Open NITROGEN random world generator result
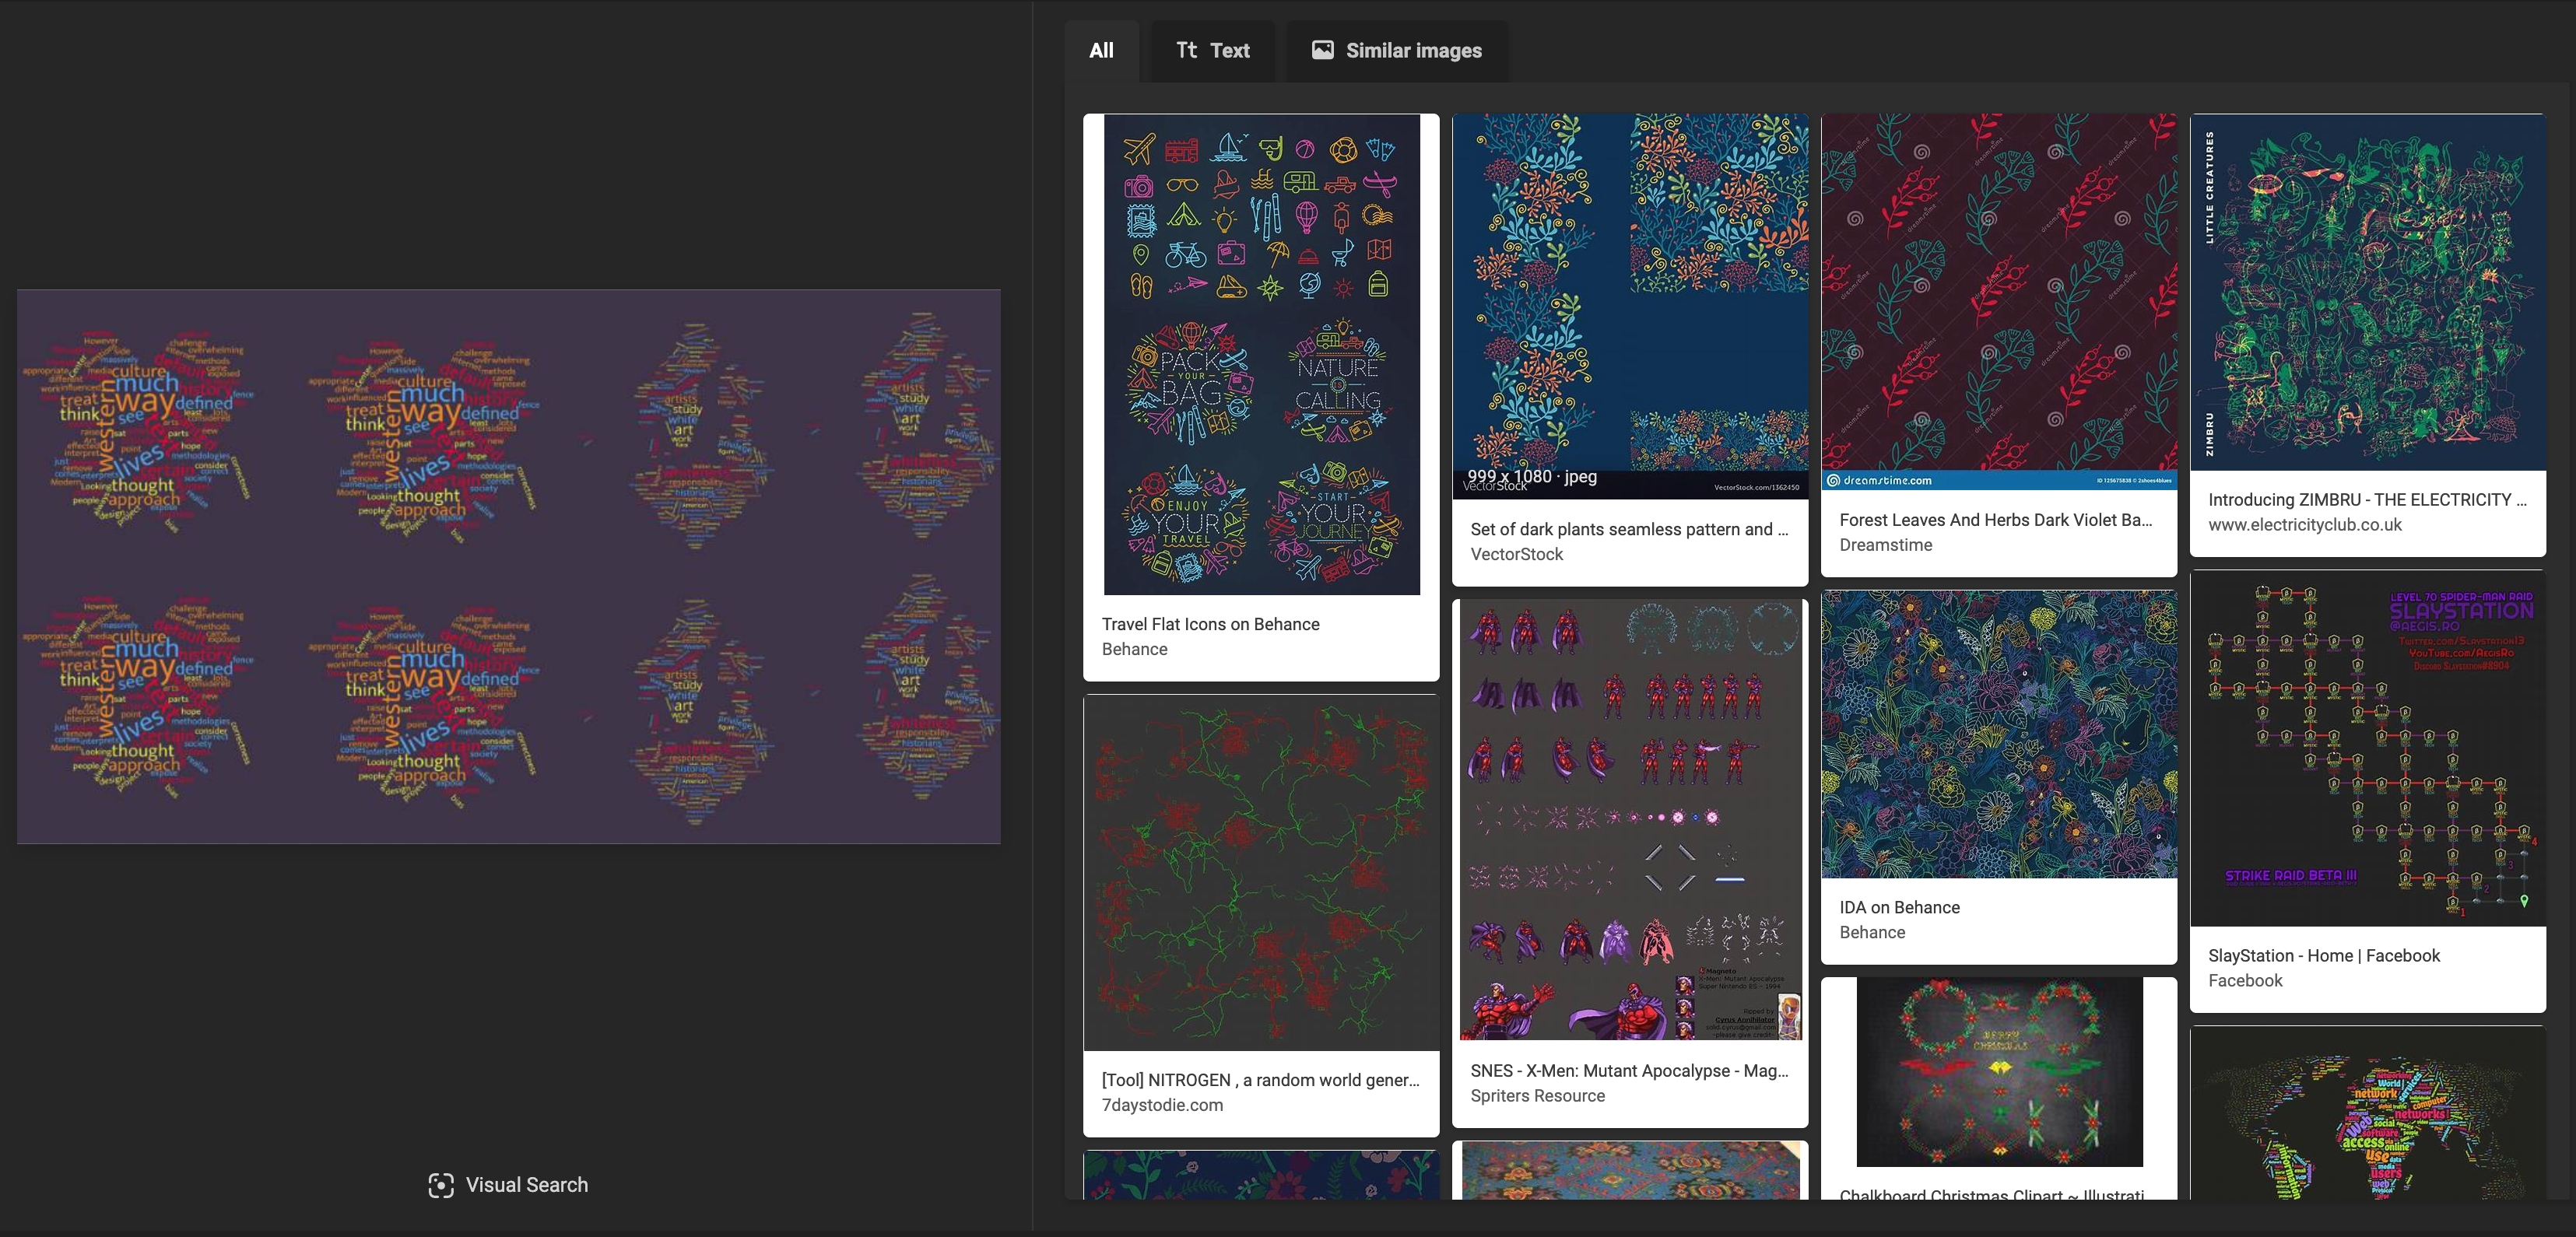Screen dimensions: 2576x1237 1260,1080
